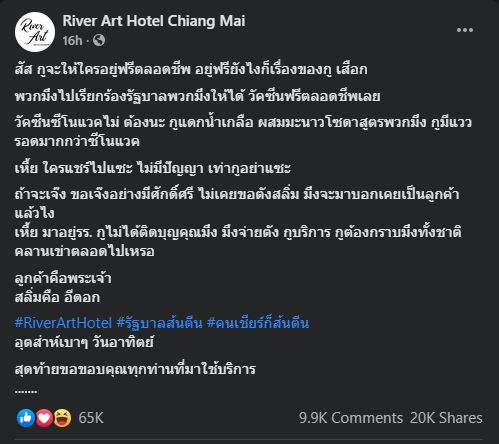The height and width of the screenshot is (444, 499).
Task: Click the สลิ่มคือ อีดอก line
Action: pyautogui.click(x=57, y=297)
